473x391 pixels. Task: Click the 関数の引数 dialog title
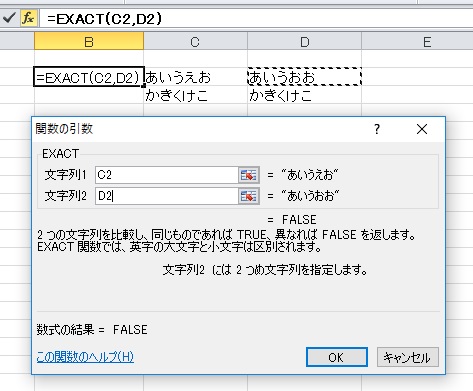pos(64,129)
